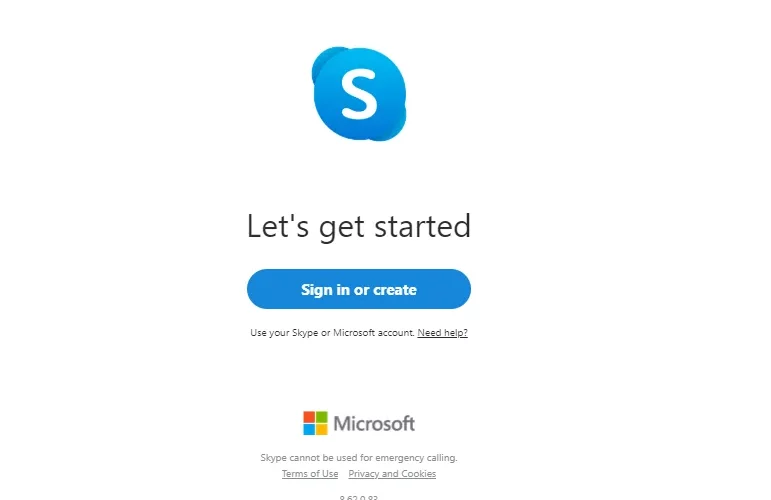Click the blue Skype logo

359,93
